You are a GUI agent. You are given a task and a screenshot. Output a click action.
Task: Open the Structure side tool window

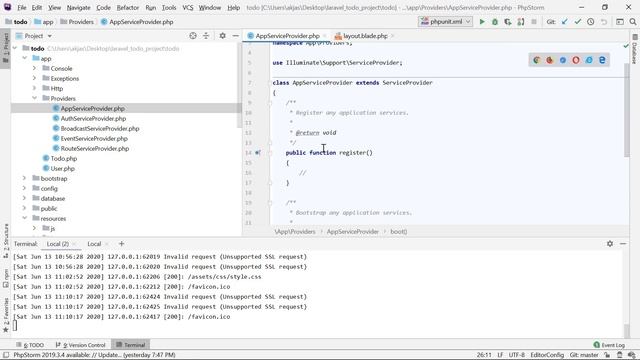pyautogui.click(x=6, y=241)
